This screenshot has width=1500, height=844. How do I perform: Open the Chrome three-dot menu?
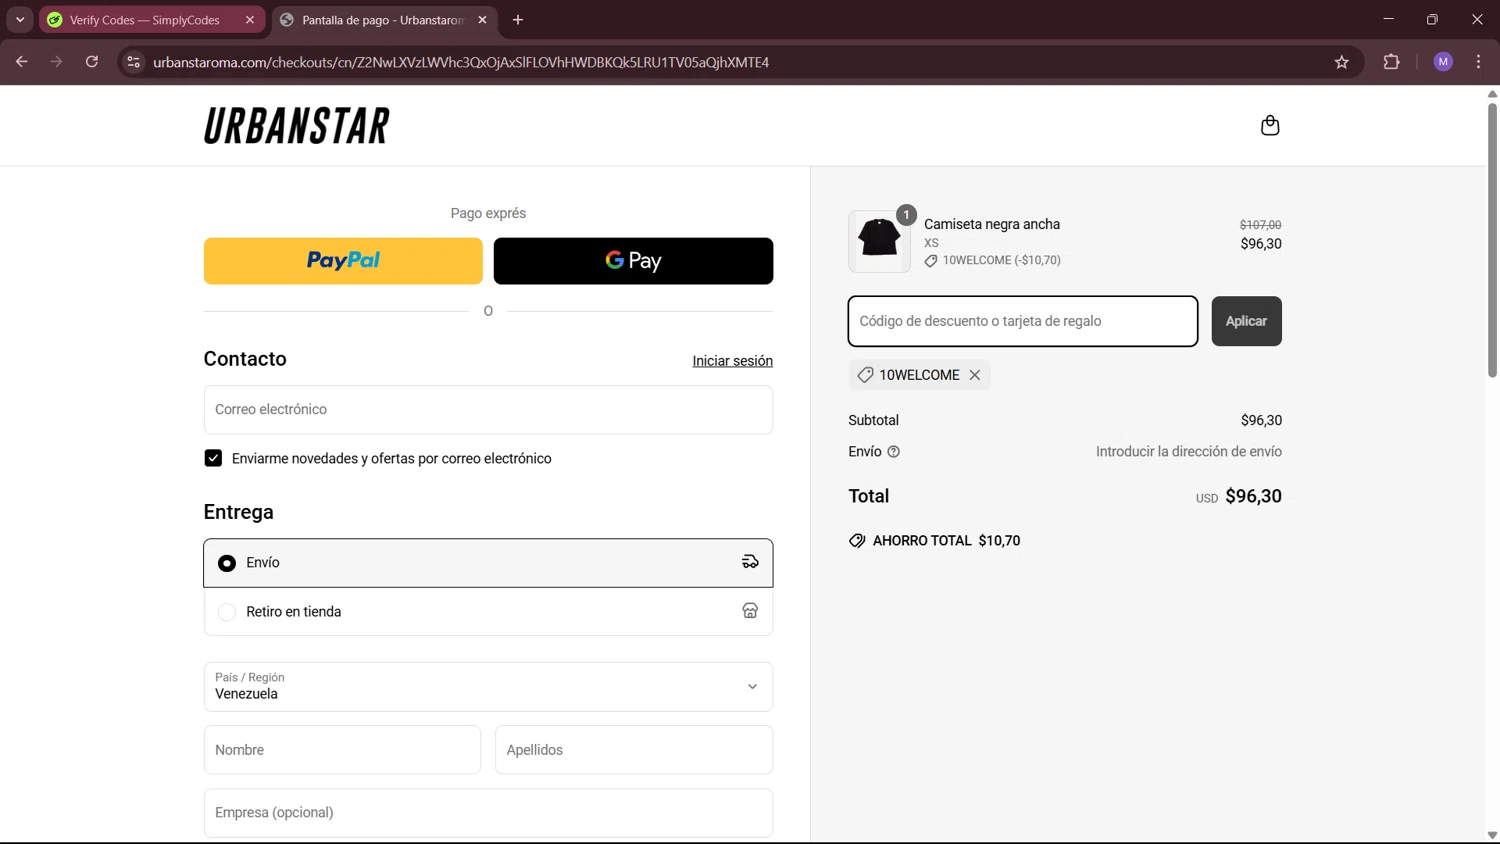[x=1478, y=62]
